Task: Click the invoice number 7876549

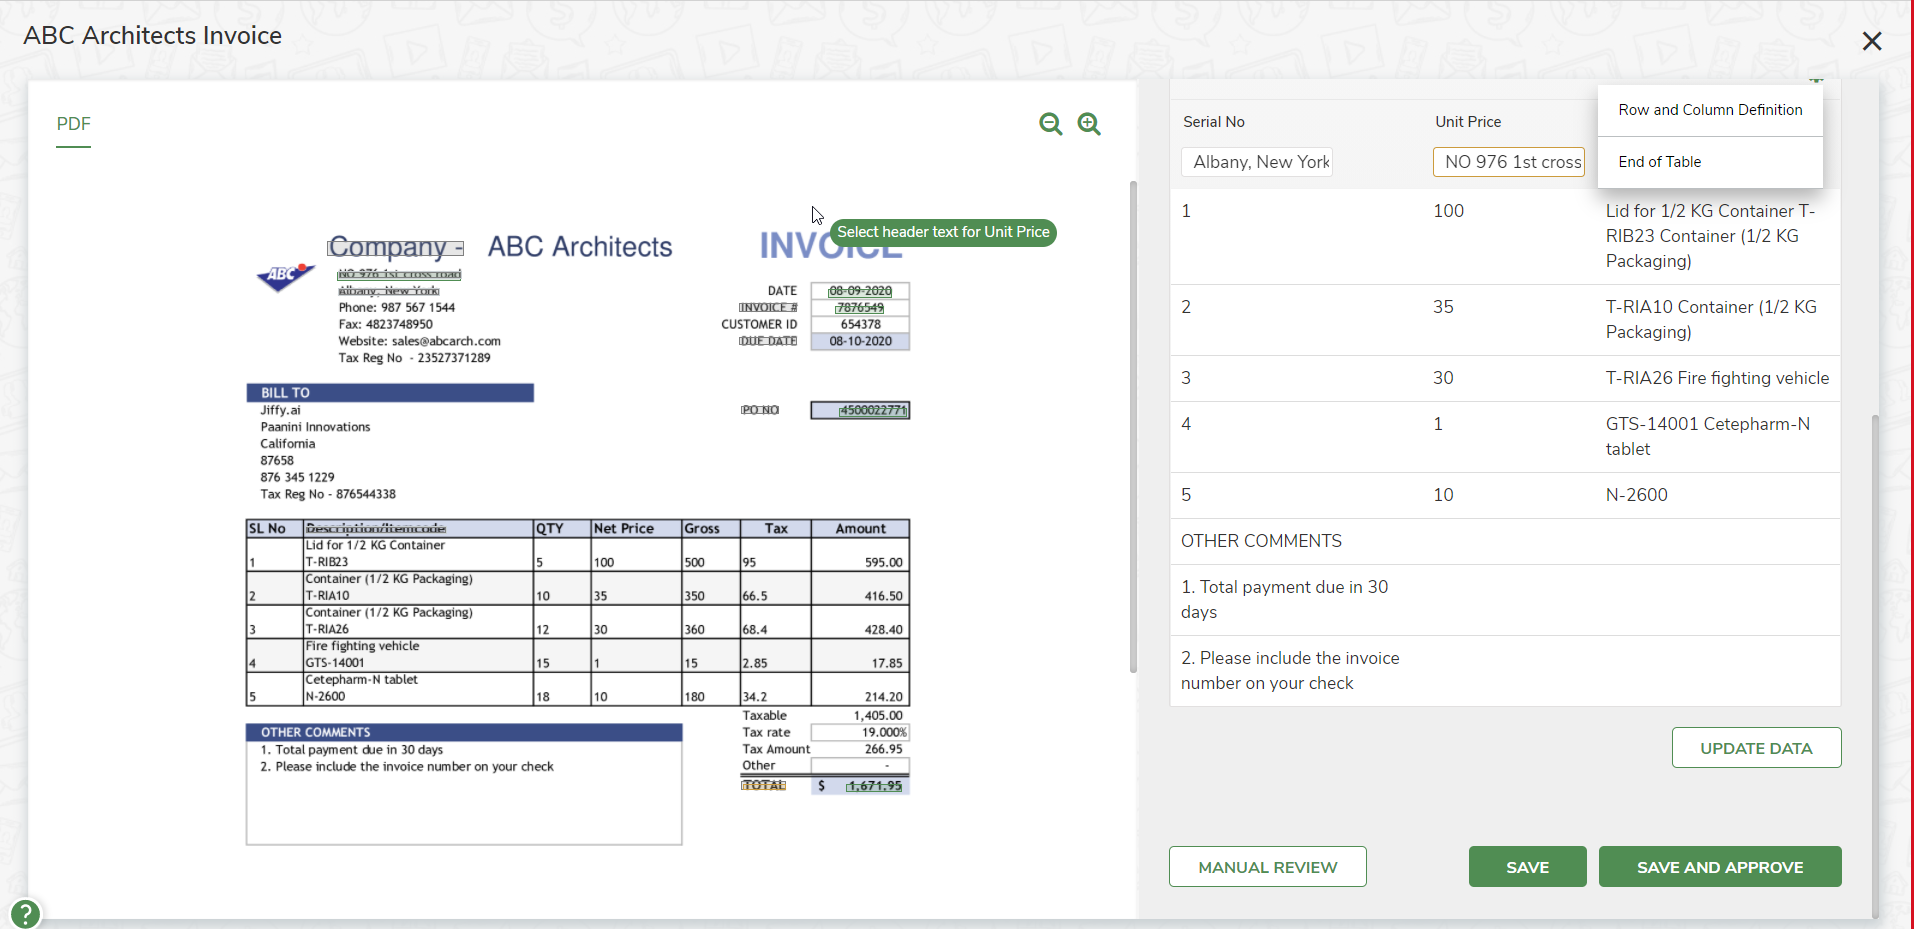Action: pyautogui.click(x=860, y=308)
